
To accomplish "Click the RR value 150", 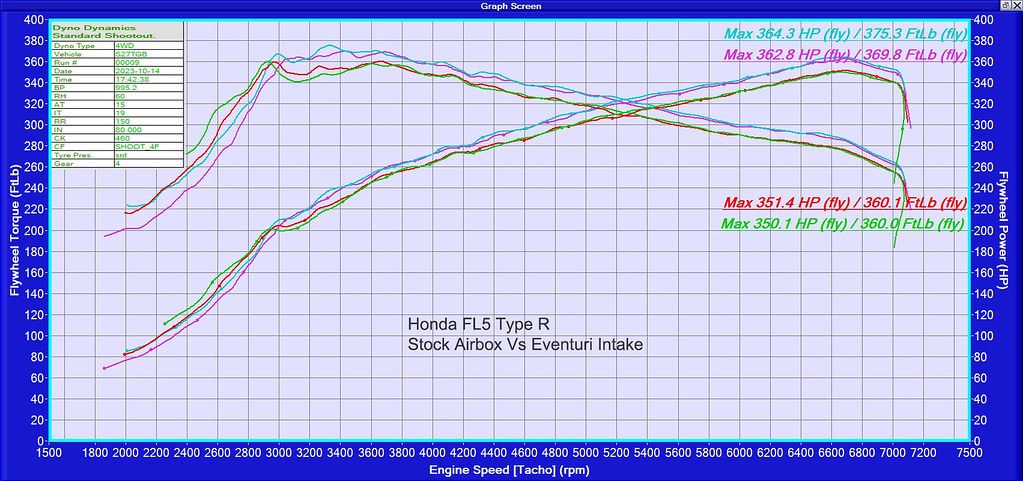I will point(150,121).
